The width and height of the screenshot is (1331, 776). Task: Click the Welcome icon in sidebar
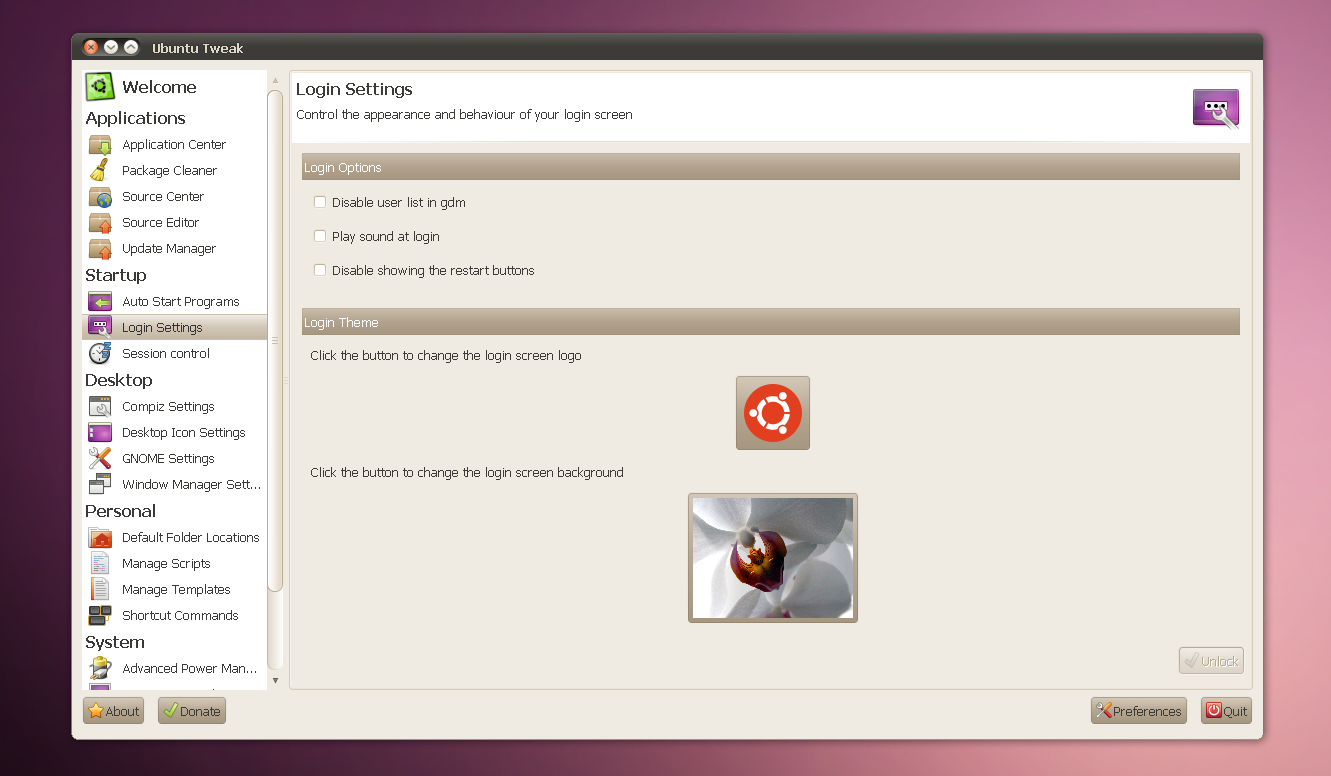point(100,87)
